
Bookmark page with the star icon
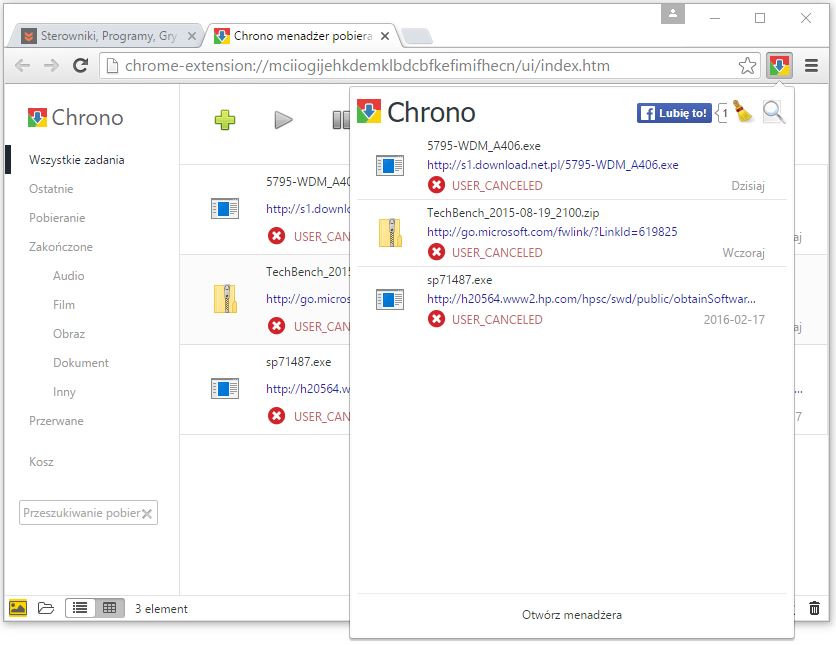tap(747, 66)
